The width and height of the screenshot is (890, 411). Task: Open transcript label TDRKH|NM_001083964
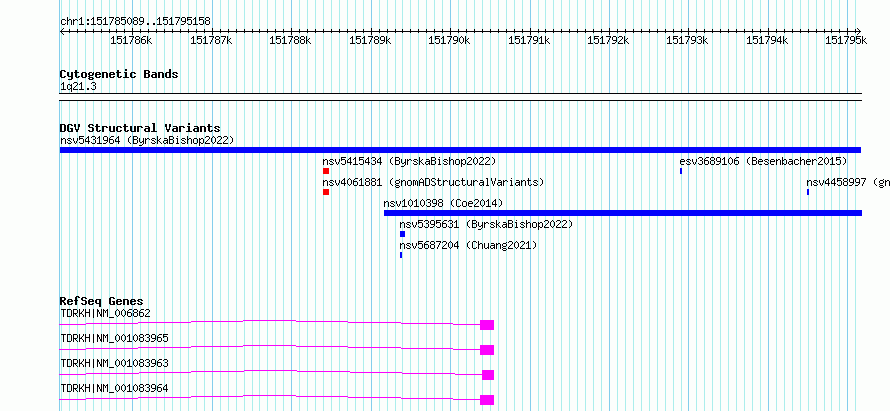pyautogui.click(x=115, y=388)
